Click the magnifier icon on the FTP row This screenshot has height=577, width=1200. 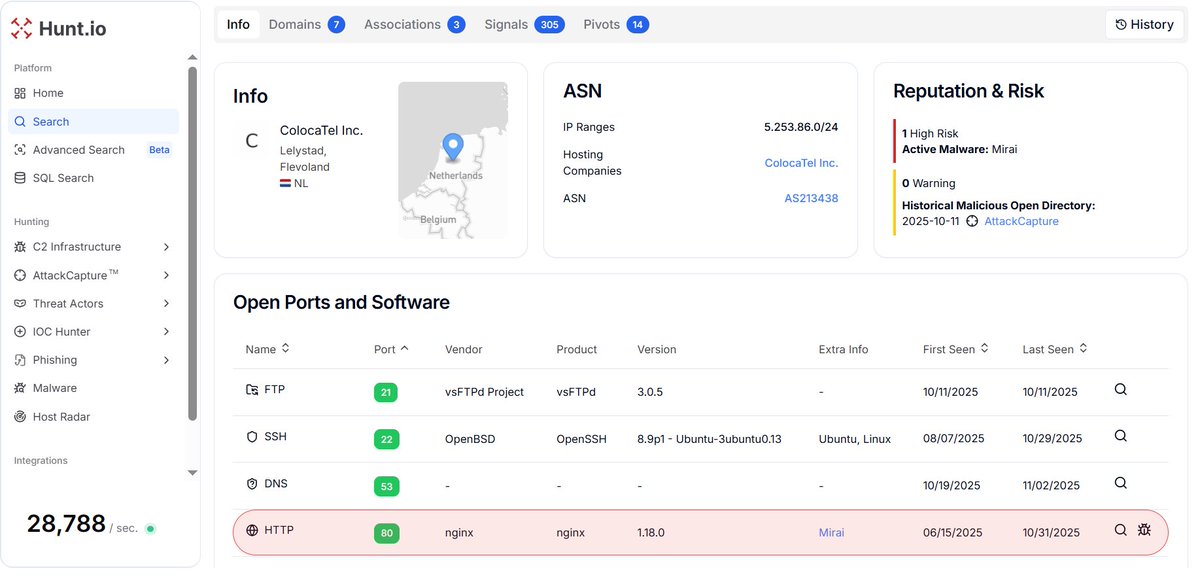(x=1120, y=391)
